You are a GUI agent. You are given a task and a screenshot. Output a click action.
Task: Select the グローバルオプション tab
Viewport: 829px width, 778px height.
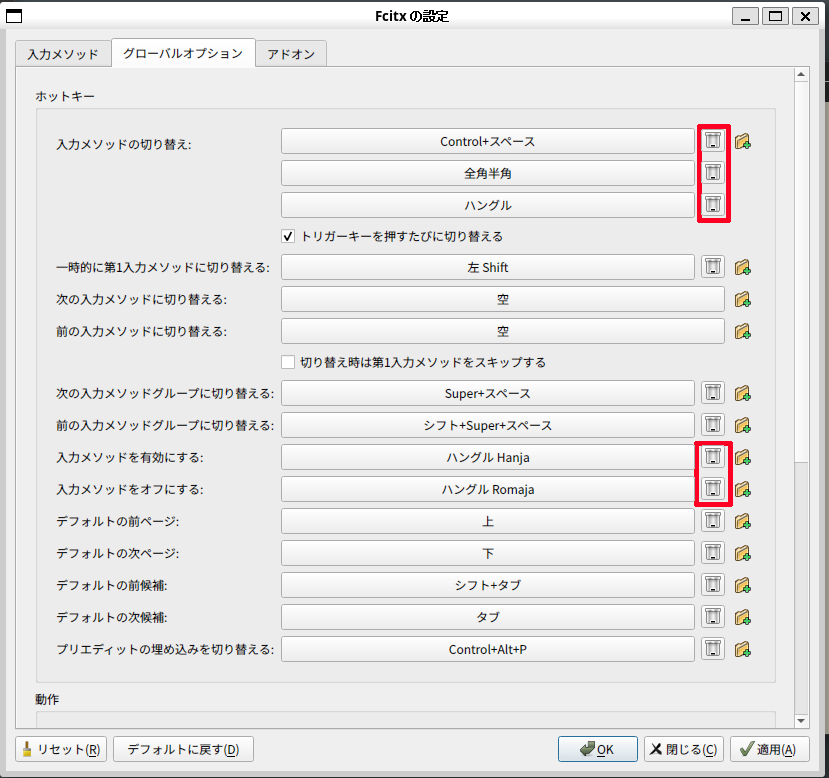[x=183, y=53]
